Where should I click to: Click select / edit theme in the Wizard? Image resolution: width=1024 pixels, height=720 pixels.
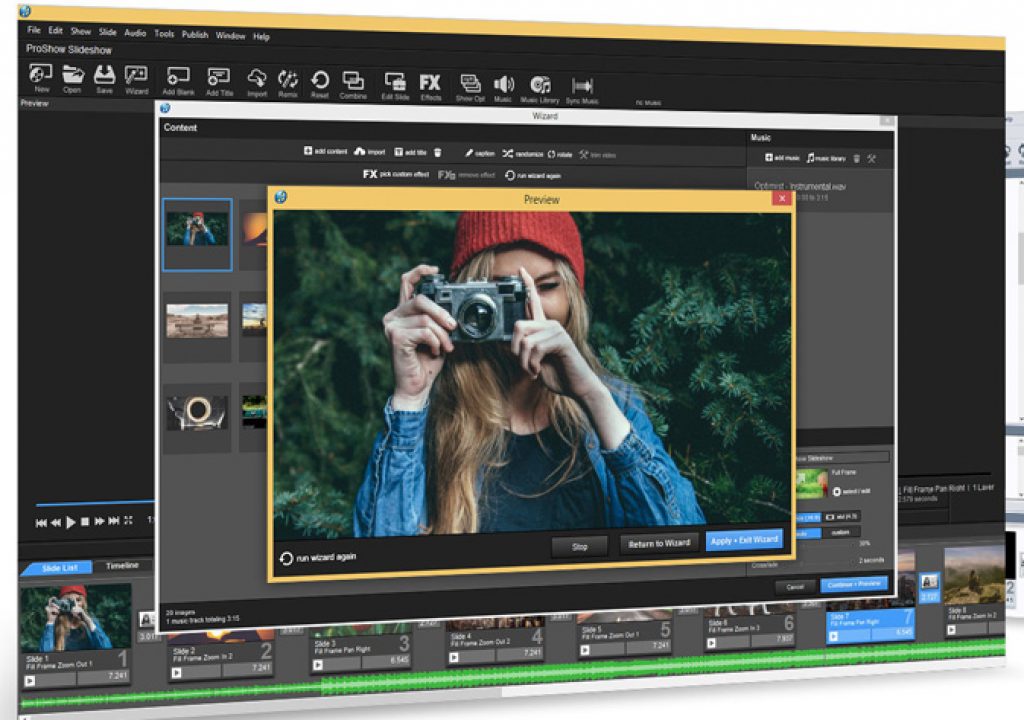point(851,491)
